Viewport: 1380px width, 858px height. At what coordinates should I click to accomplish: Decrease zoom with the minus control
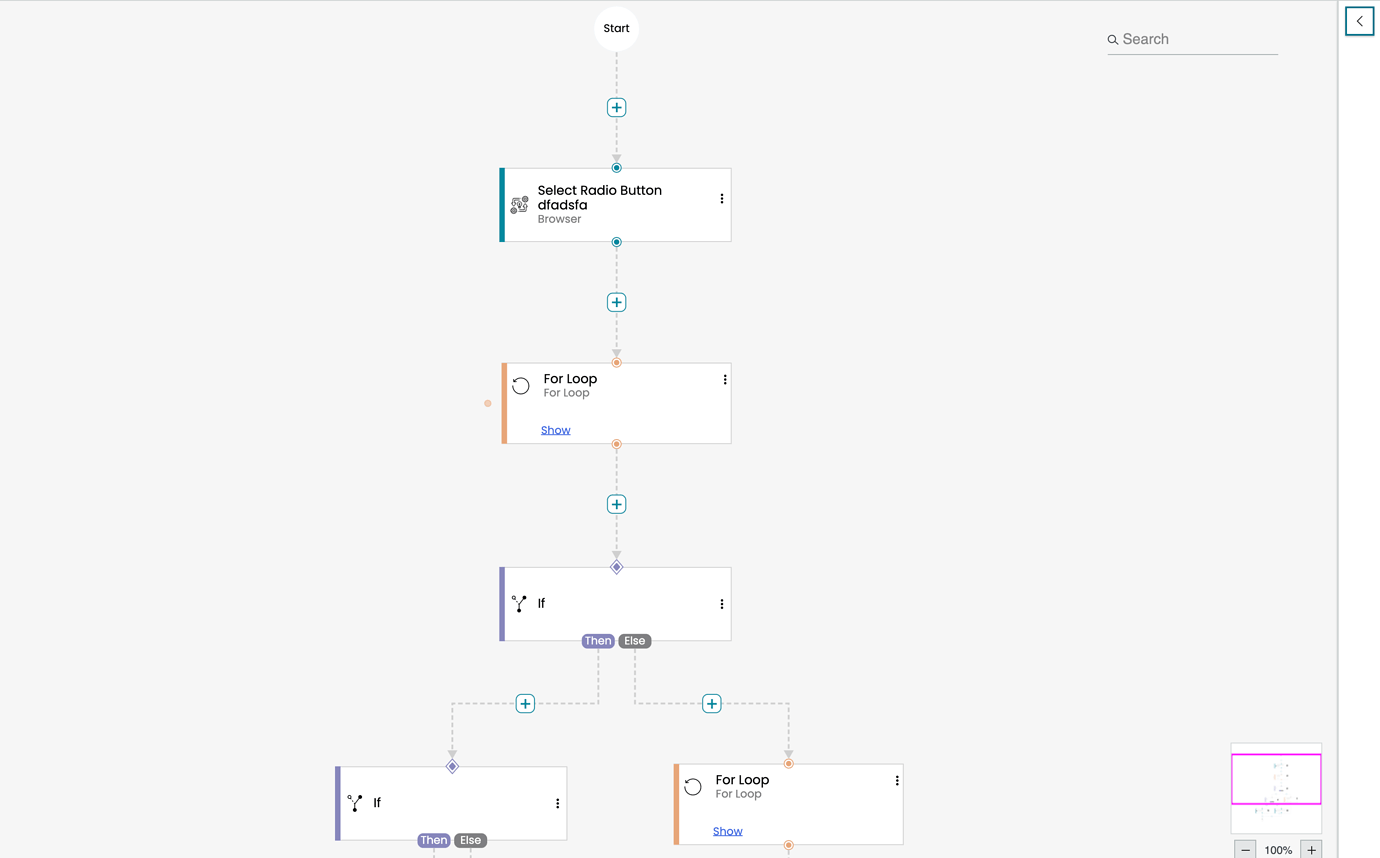click(1244, 849)
